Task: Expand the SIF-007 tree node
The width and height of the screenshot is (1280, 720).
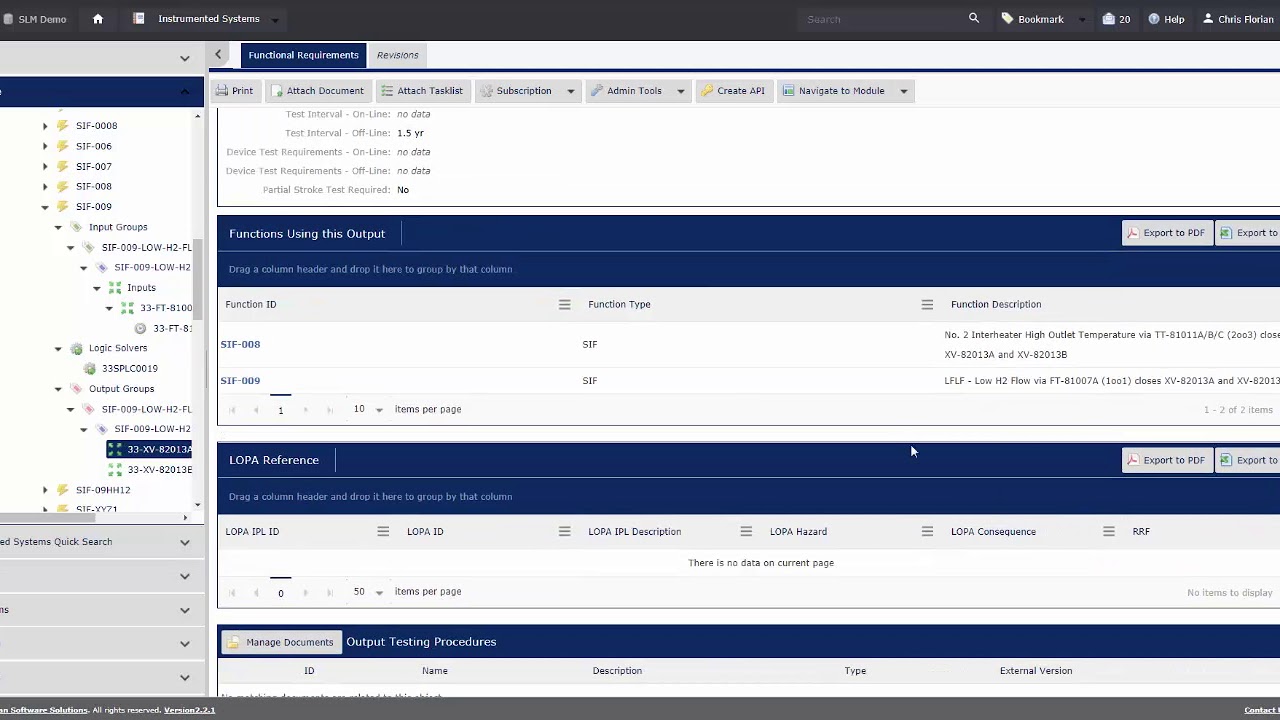Action: [x=45, y=167]
